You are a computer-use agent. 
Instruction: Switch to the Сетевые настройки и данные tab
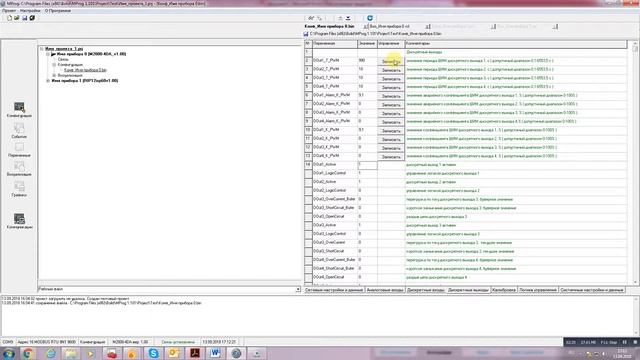tap(333, 290)
